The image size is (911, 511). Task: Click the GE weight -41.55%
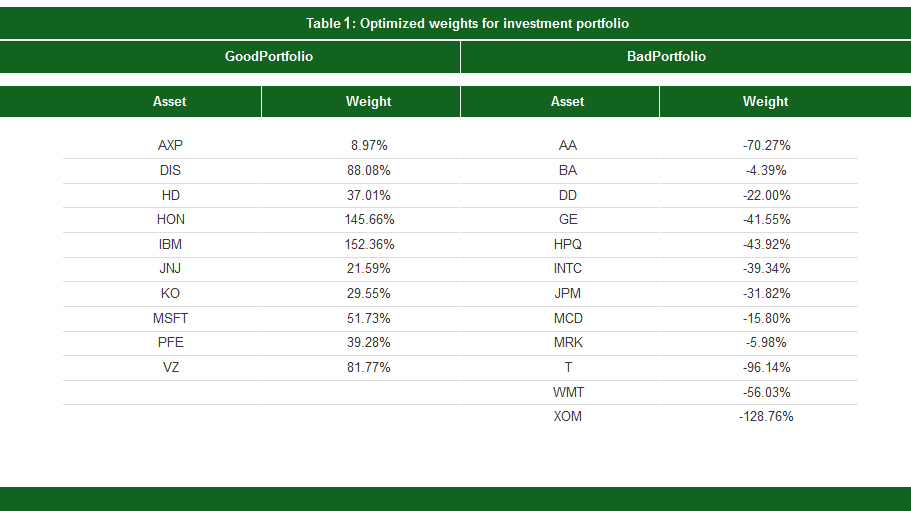(766, 220)
